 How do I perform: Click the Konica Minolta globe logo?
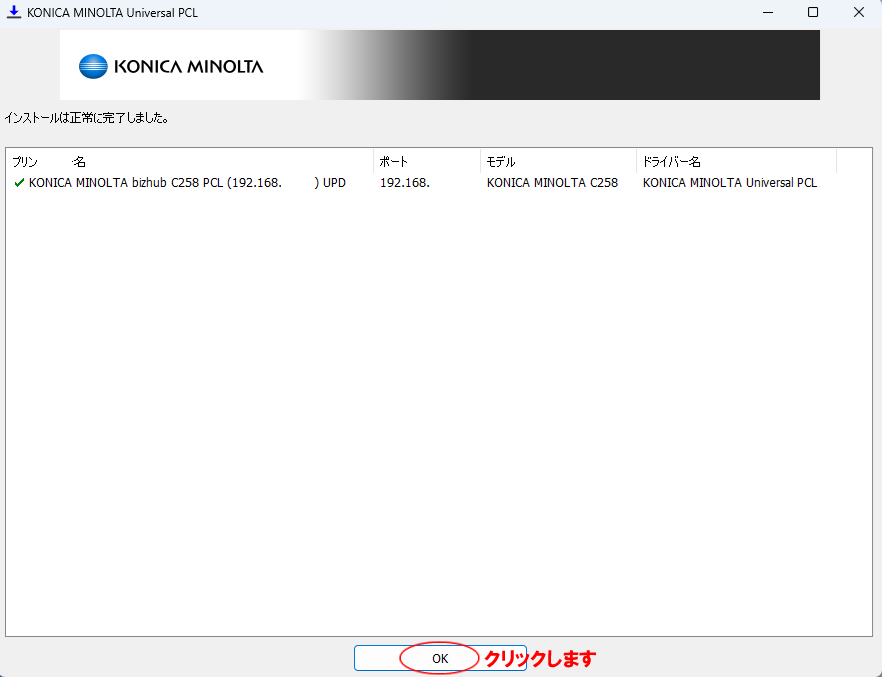tap(93, 66)
